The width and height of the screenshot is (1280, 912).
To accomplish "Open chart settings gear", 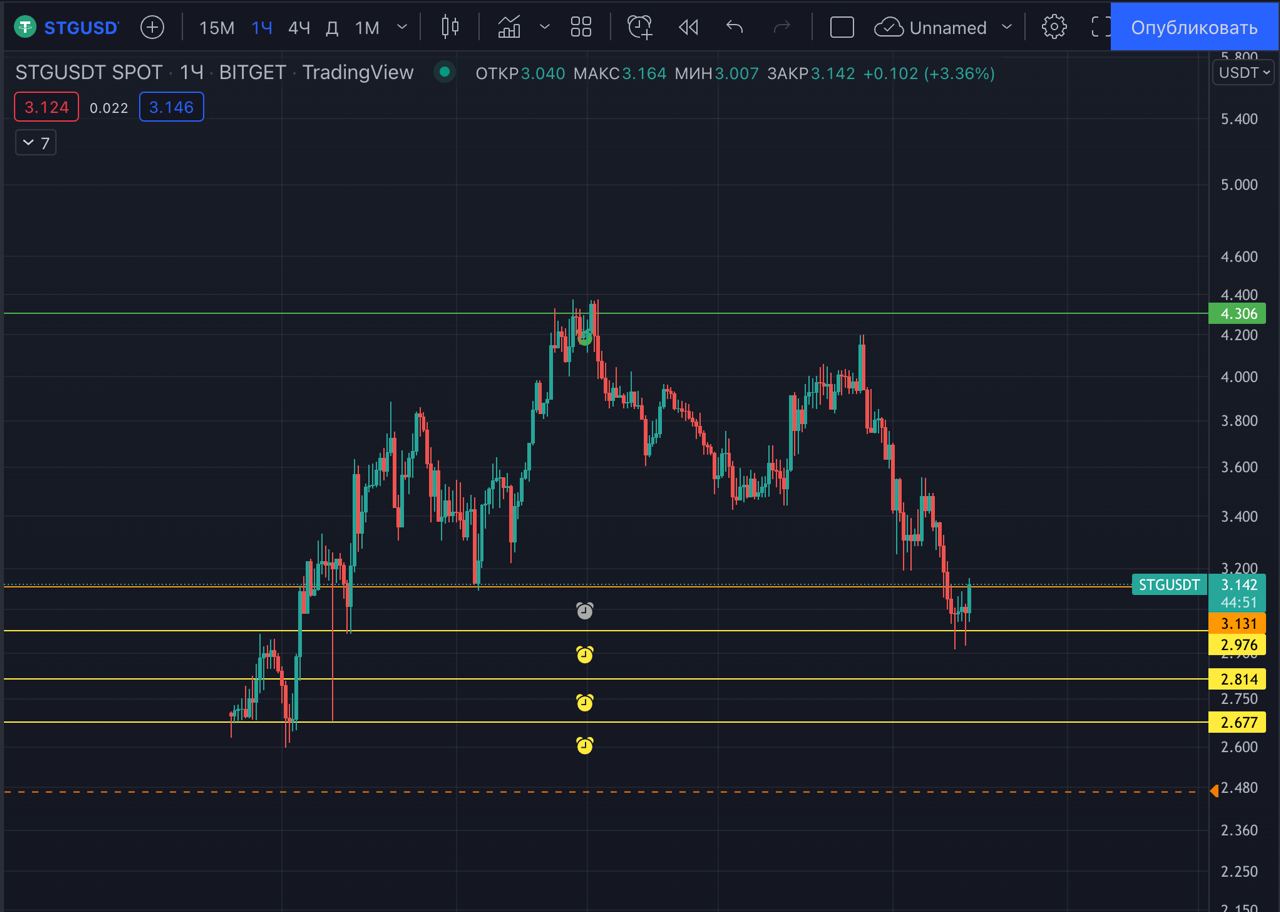I will (x=1054, y=27).
